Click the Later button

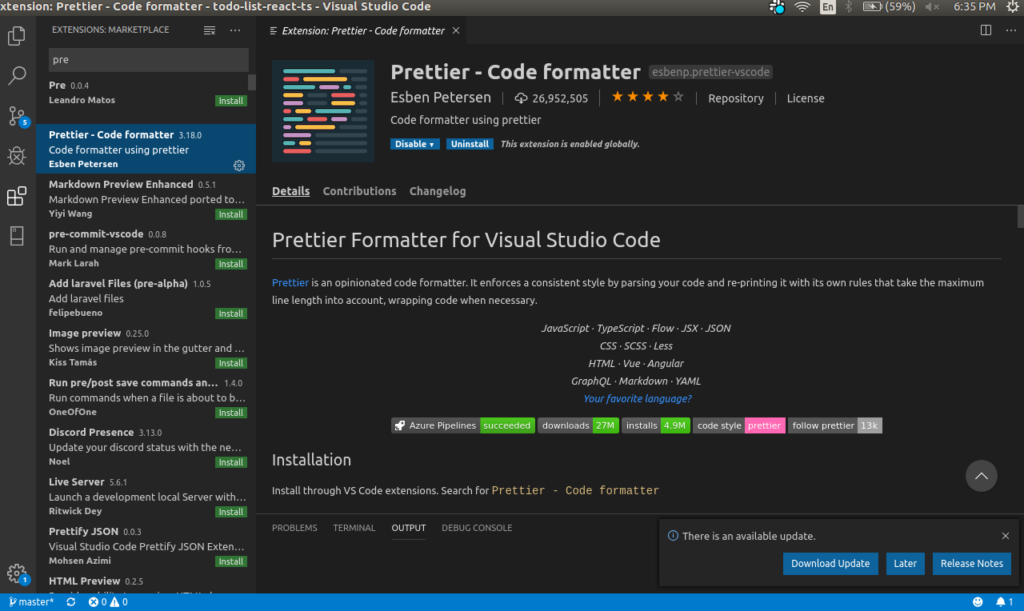(x=904, y=563)
